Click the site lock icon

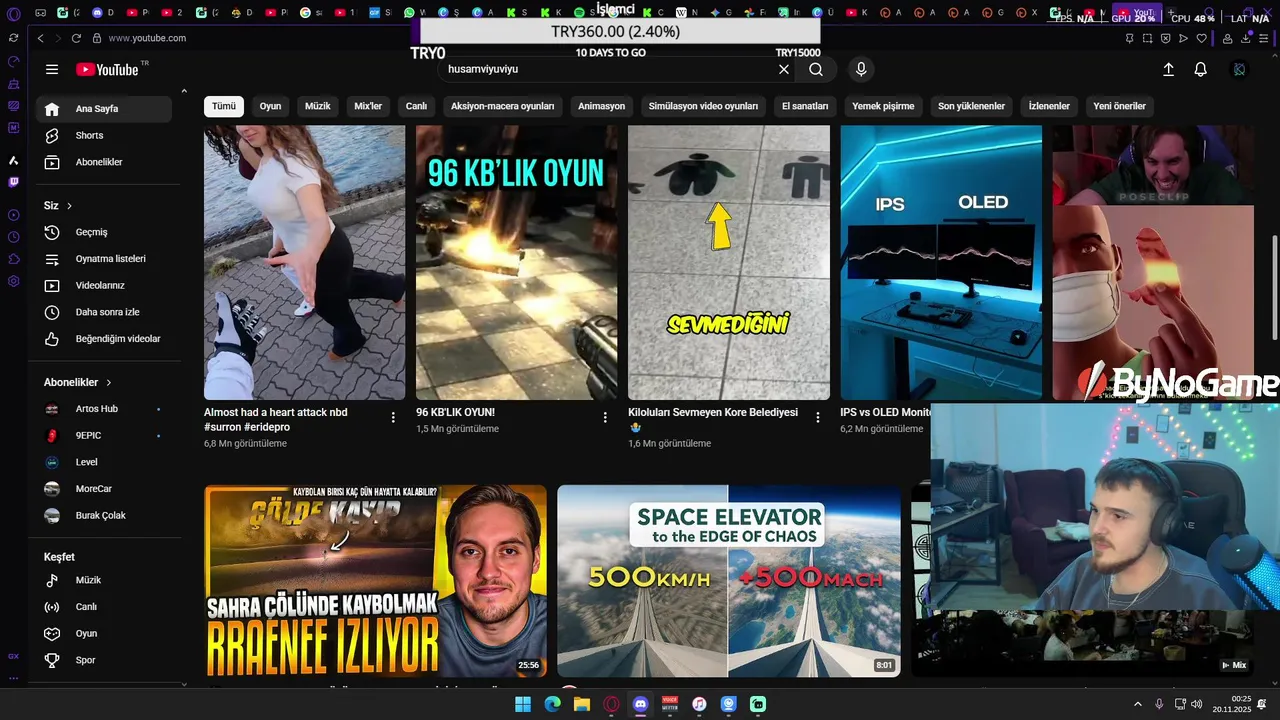(97, 38)
